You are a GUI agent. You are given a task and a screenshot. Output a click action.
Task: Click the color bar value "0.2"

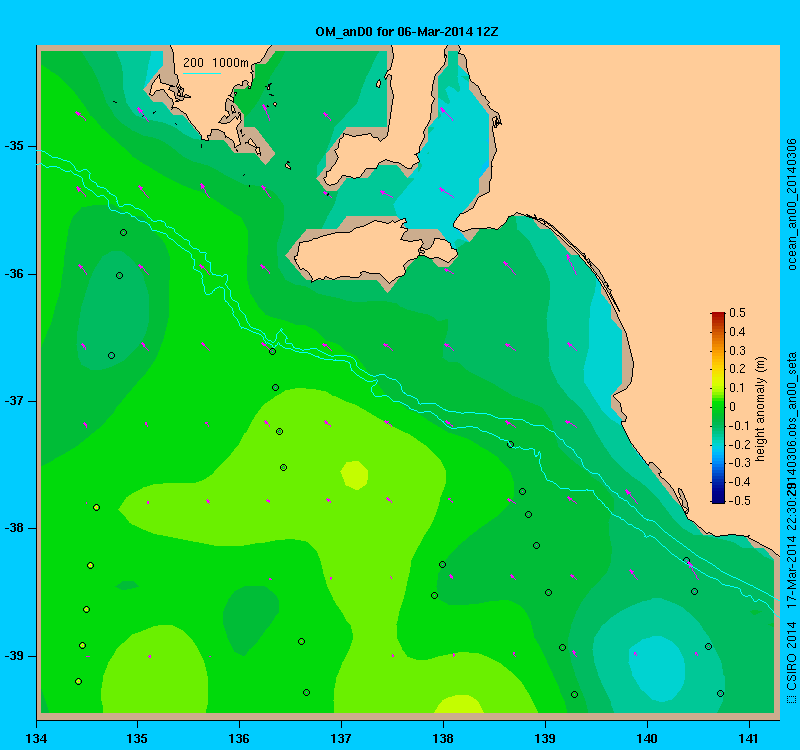(737, 369)
